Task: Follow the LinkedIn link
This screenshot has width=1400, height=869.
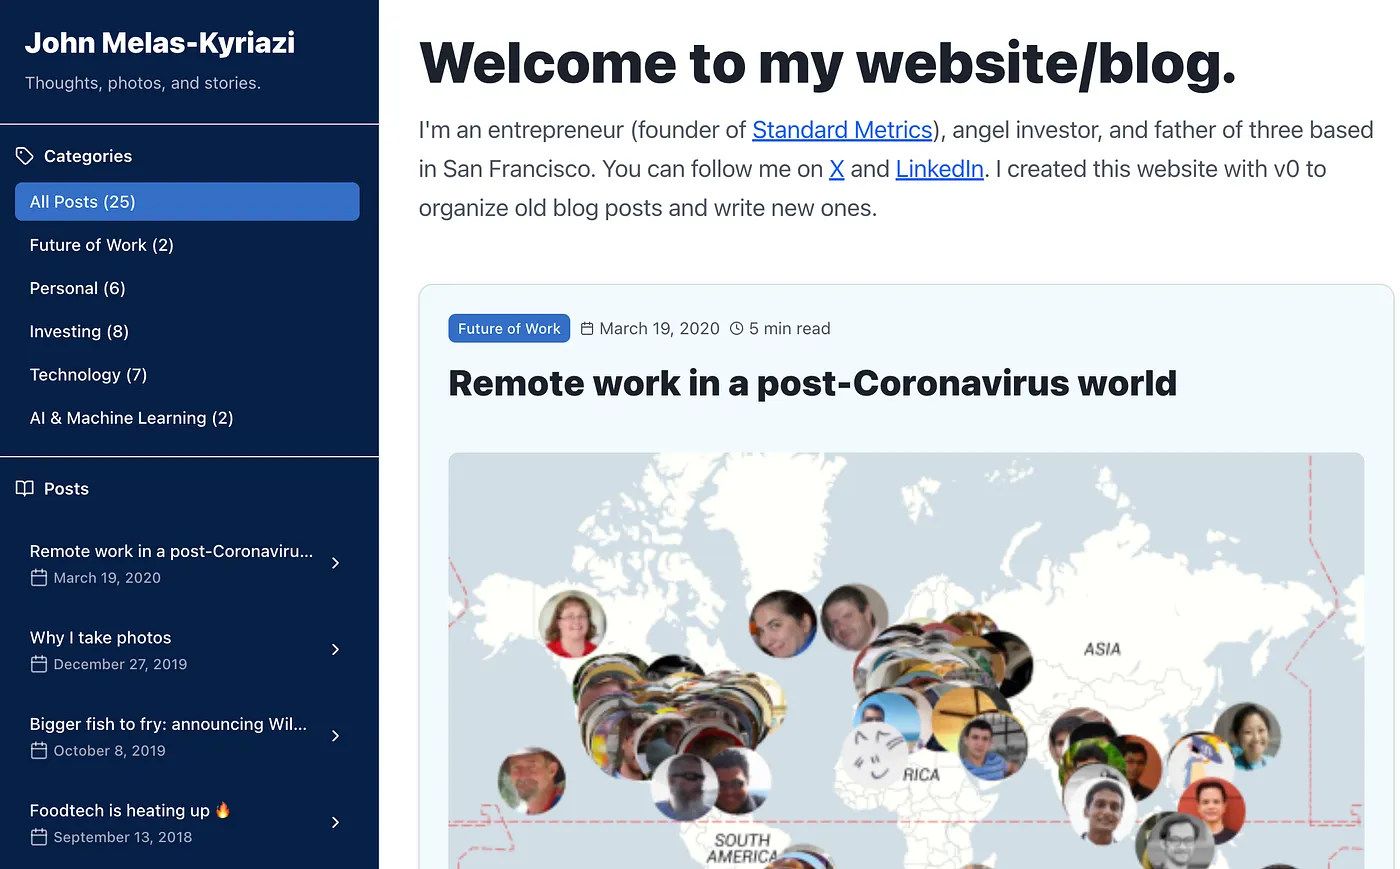Action: point(939,169)
